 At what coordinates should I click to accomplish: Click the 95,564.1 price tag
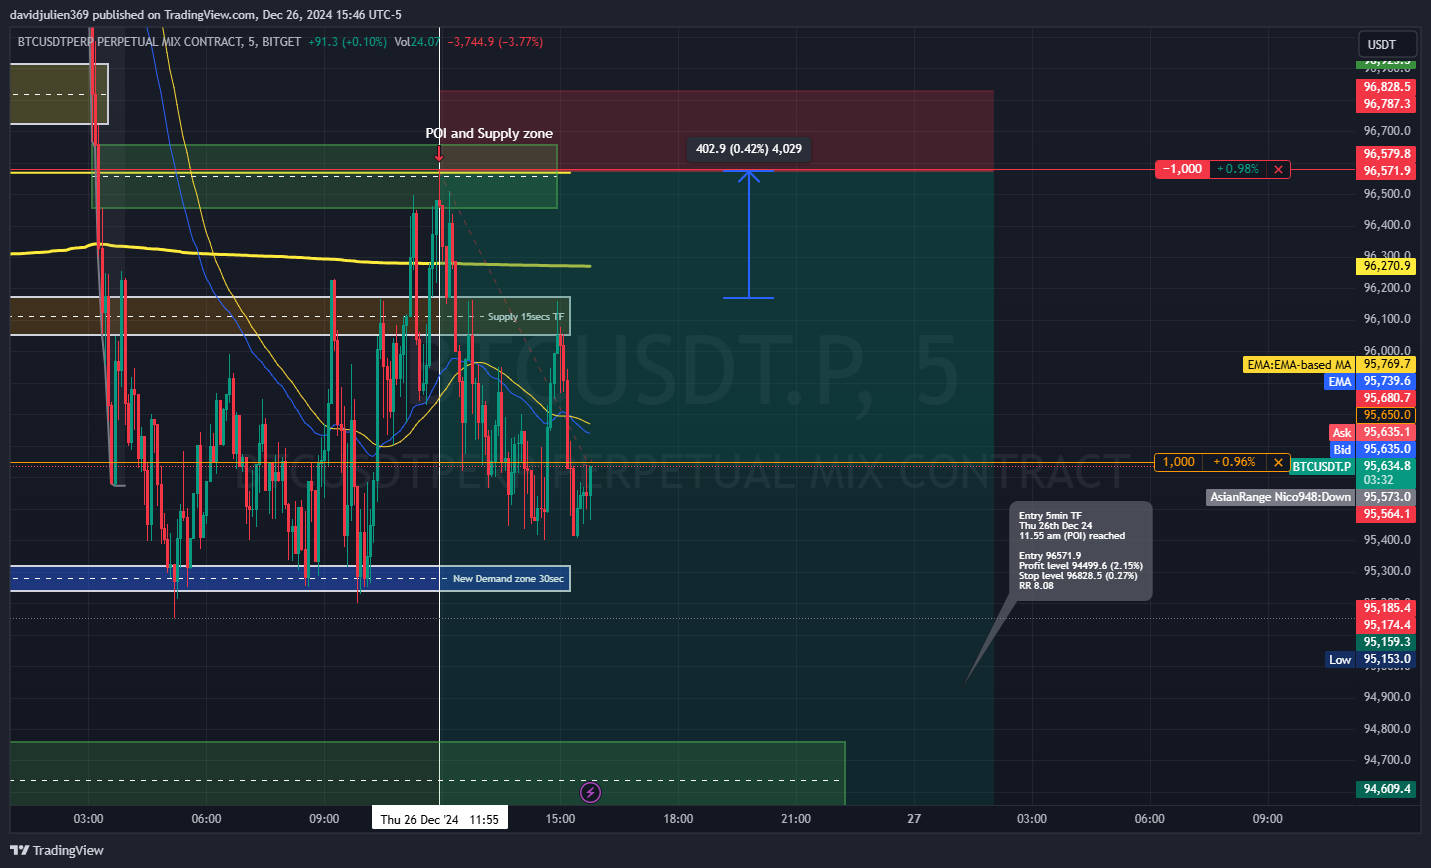point(1387,514)
